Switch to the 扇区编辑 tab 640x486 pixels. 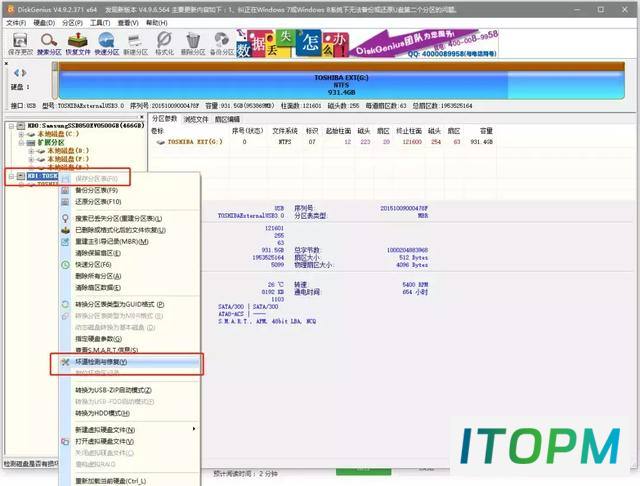[x=227, y=120]
